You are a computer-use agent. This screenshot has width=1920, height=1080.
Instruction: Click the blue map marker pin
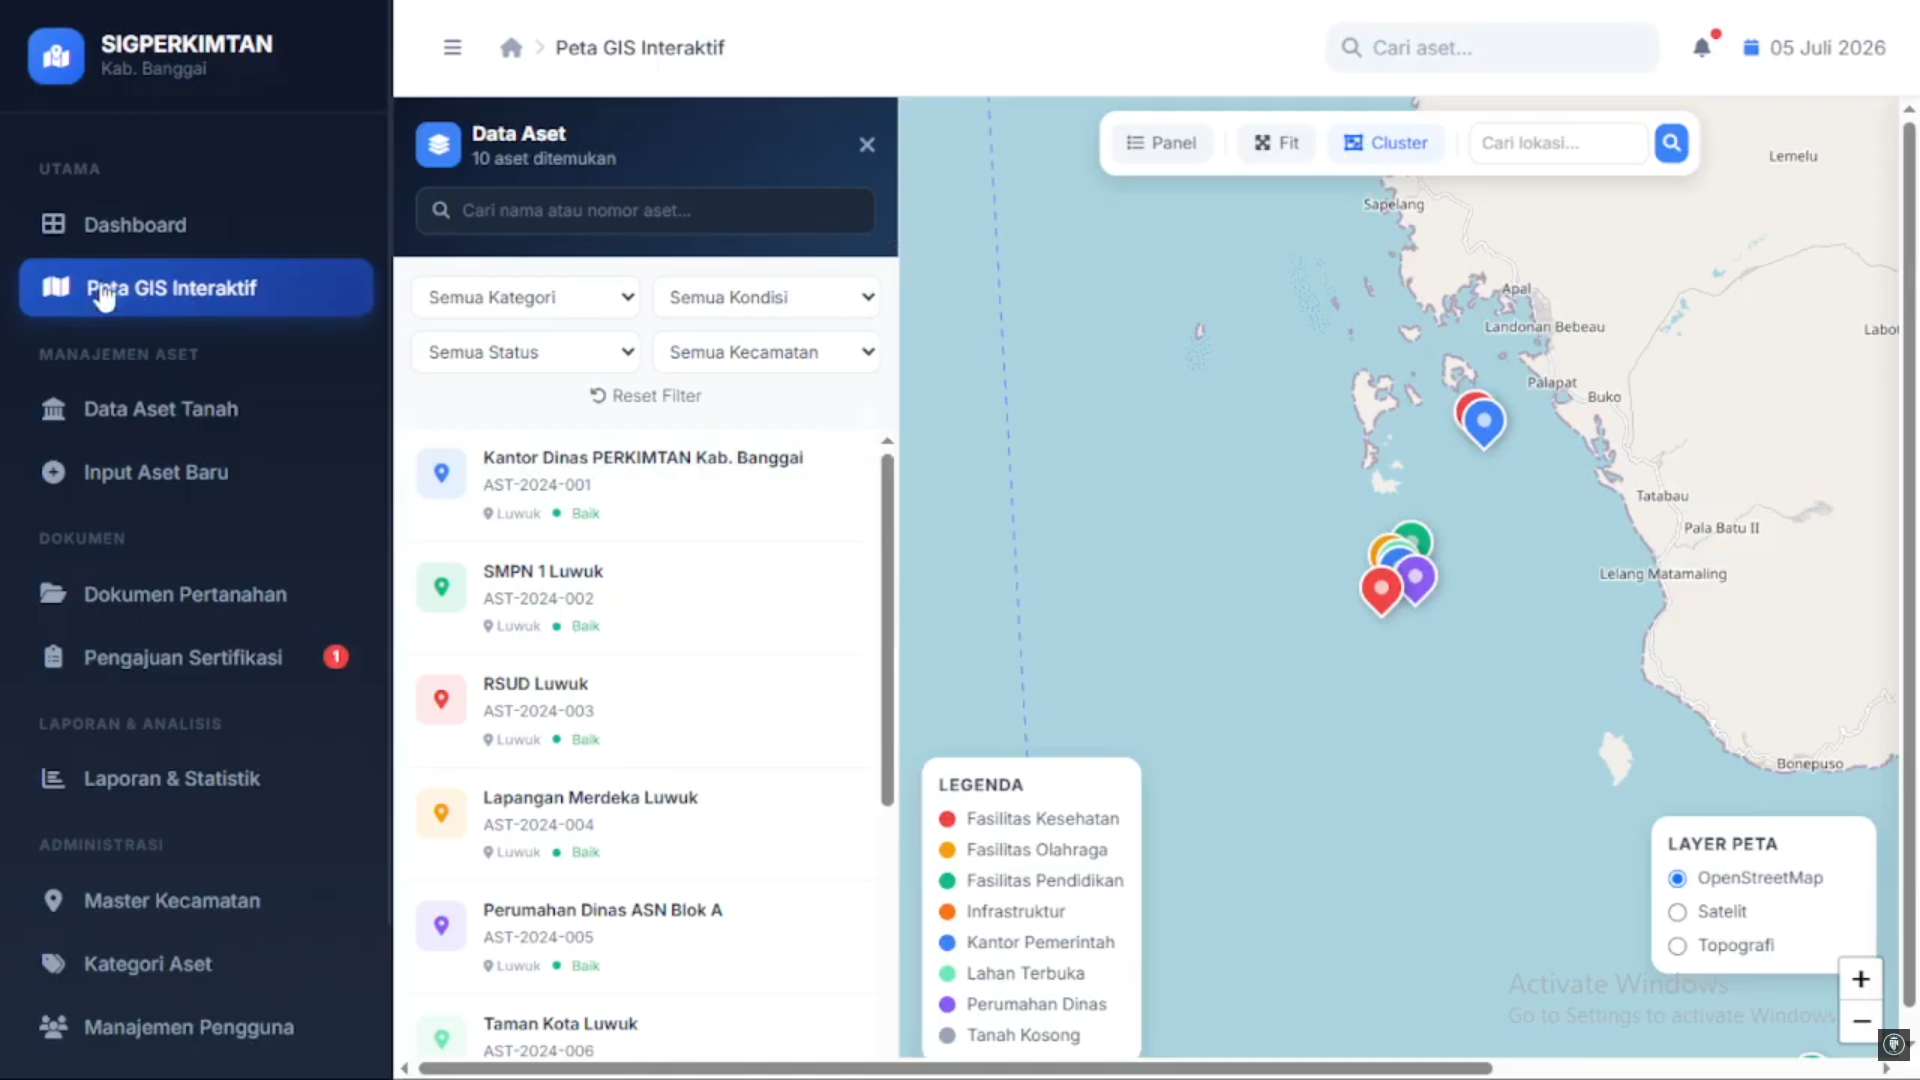click(1484, 423)
